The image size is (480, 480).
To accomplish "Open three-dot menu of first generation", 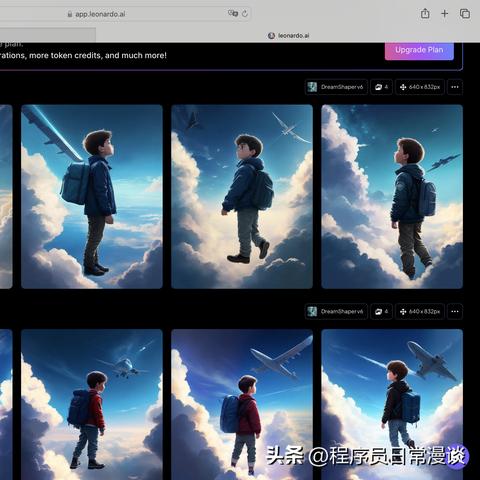I will click(x=455, y=87).
